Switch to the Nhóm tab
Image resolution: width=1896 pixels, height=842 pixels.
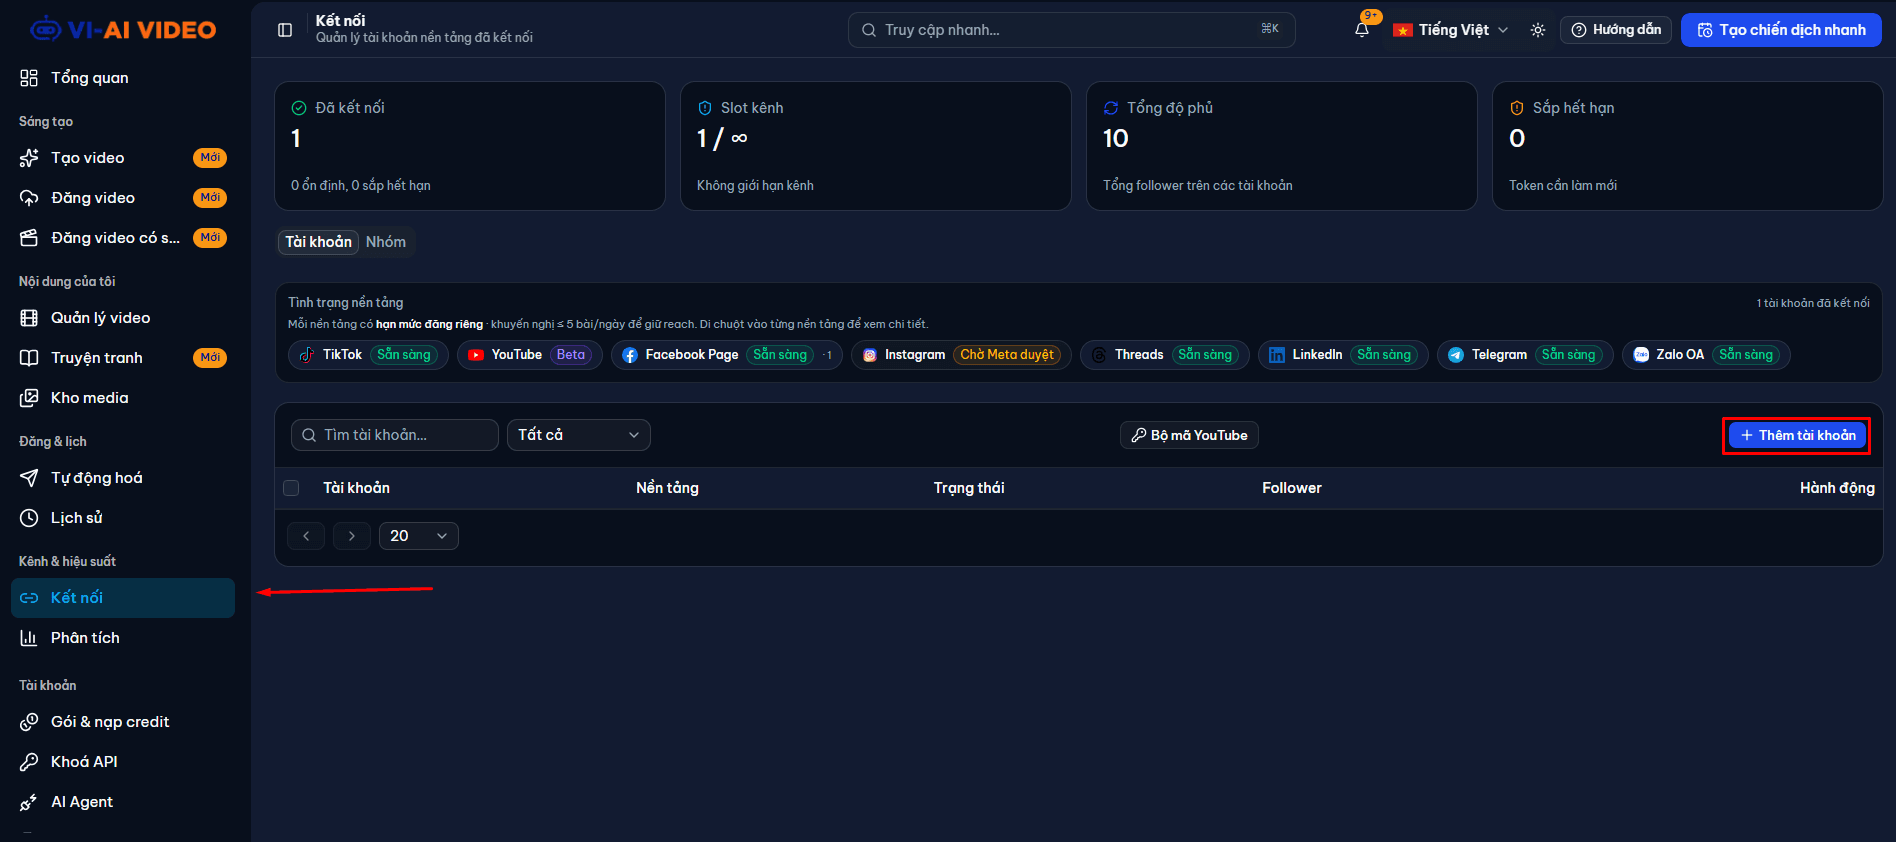click(386, 242)
